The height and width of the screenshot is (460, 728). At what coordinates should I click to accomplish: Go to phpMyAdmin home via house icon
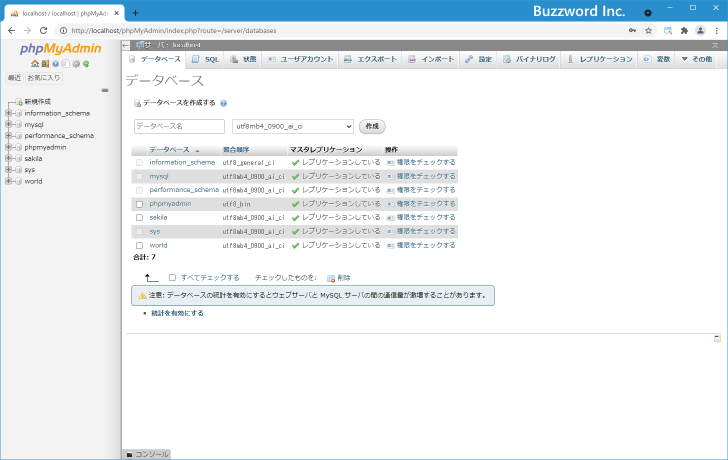click(x=34, y=64)
